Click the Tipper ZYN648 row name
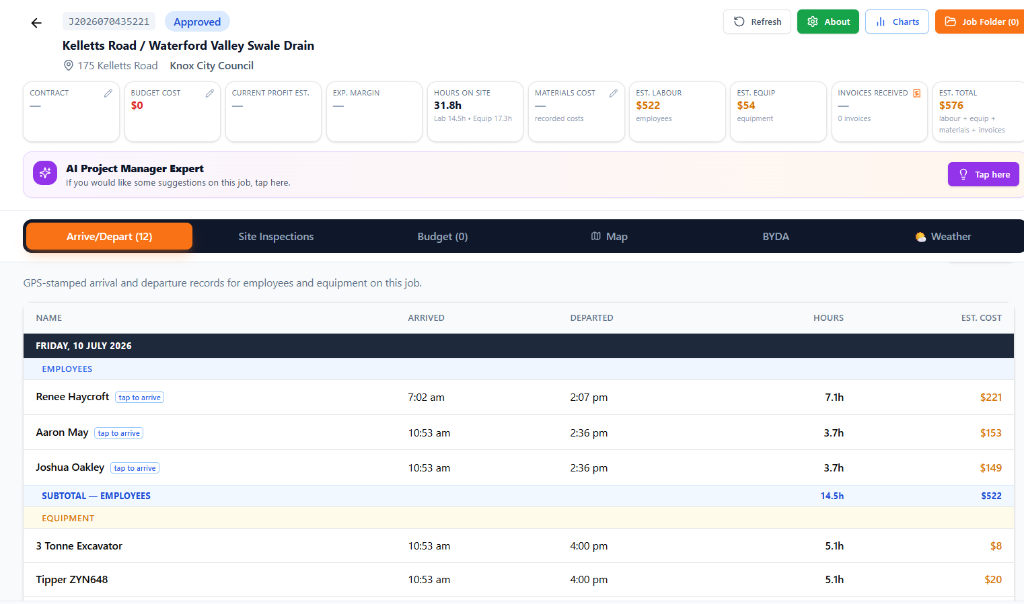1024x604 pixels. tap(72, 579)
